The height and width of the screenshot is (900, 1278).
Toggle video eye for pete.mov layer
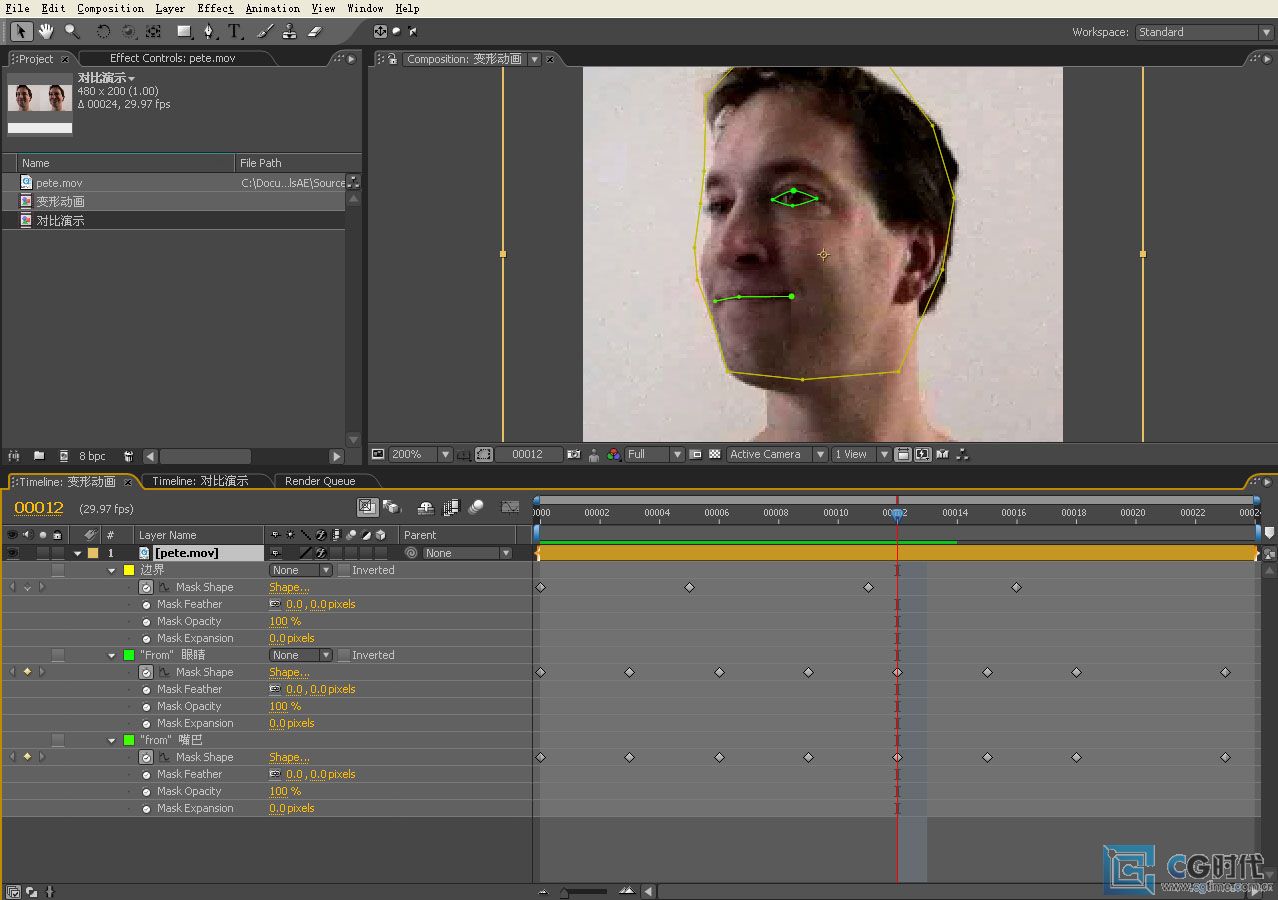[12, 553]
